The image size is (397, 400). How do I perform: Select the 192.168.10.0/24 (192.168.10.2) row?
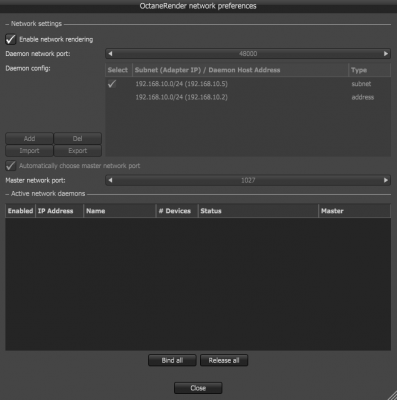tap(248, 97)
